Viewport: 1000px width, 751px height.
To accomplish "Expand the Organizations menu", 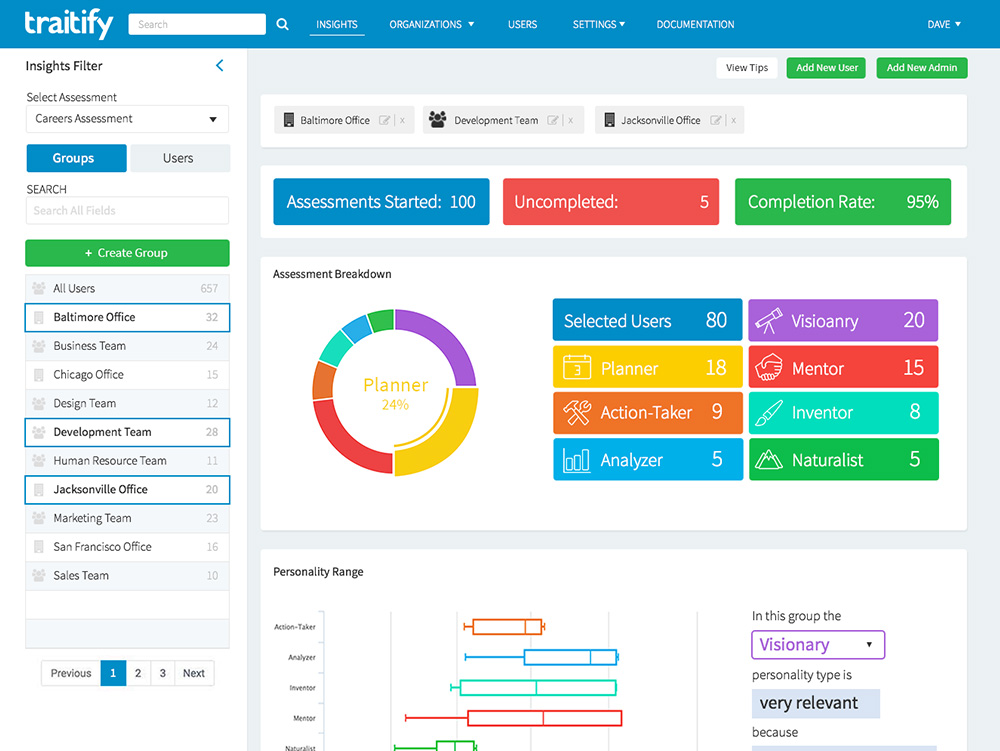I will click(x=431, y=24).
